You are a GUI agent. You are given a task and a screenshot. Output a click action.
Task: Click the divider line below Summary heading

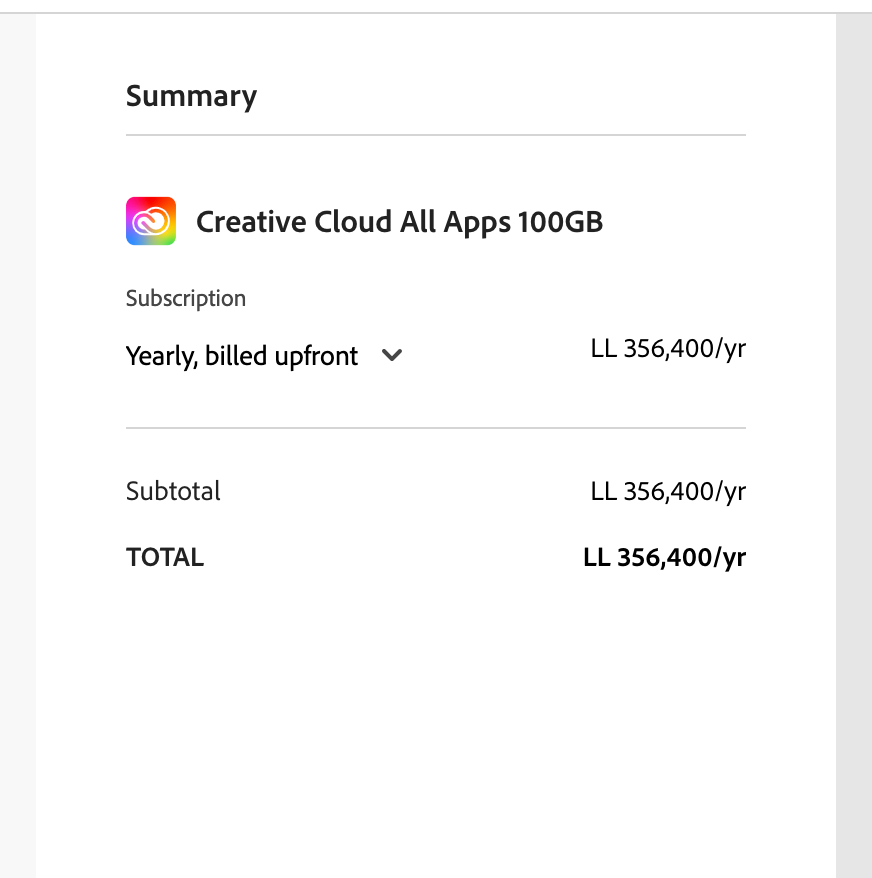point(435,135)
